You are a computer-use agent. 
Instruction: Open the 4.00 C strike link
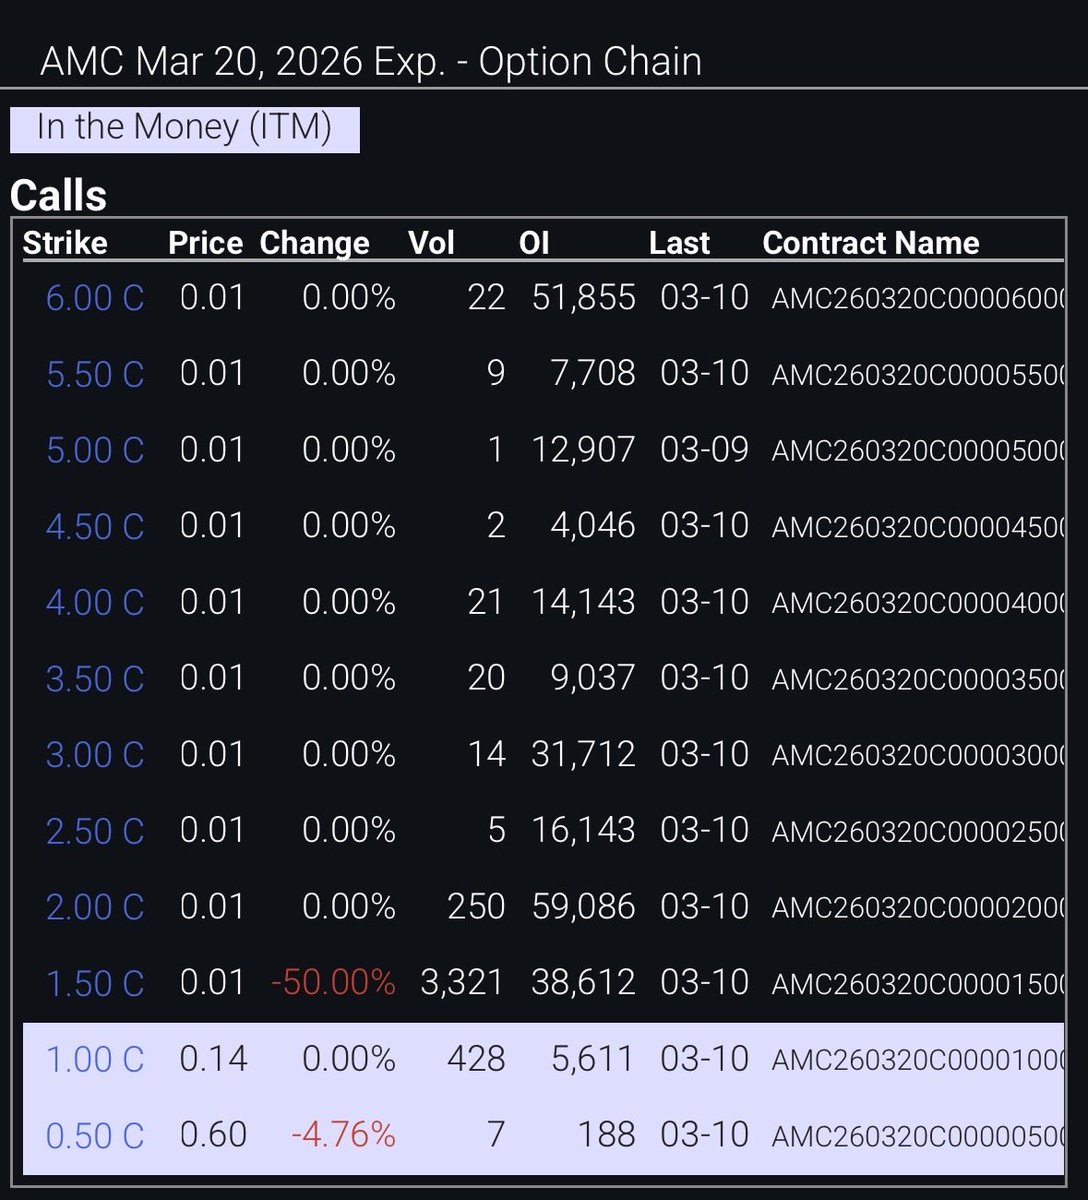pos(95,602)
